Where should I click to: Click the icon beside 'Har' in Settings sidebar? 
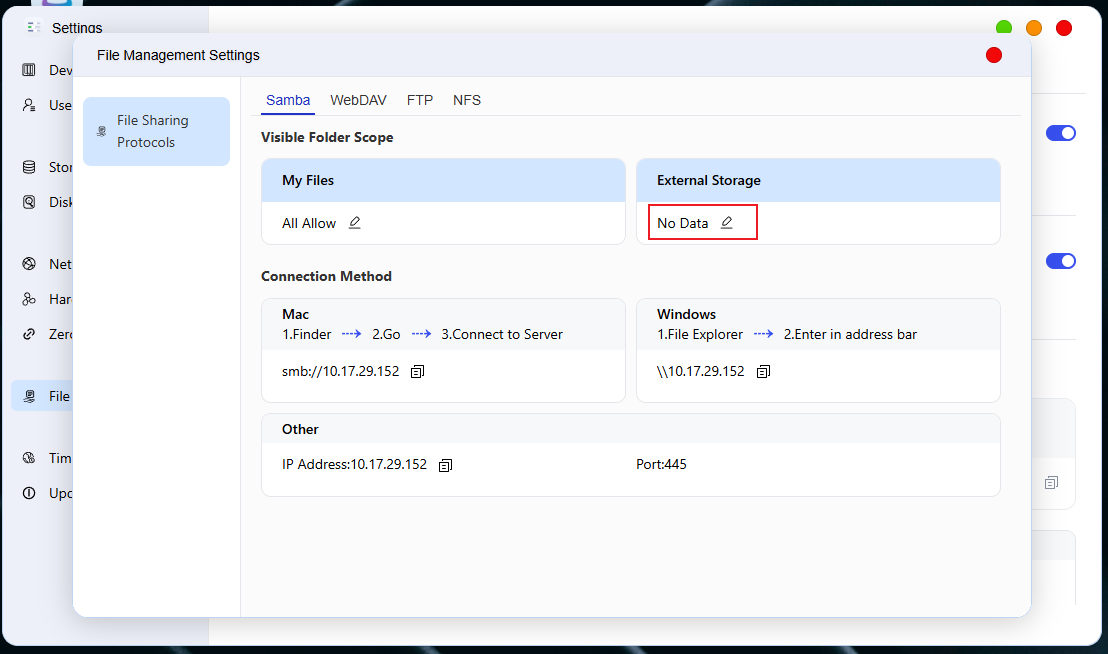[29, 299]
